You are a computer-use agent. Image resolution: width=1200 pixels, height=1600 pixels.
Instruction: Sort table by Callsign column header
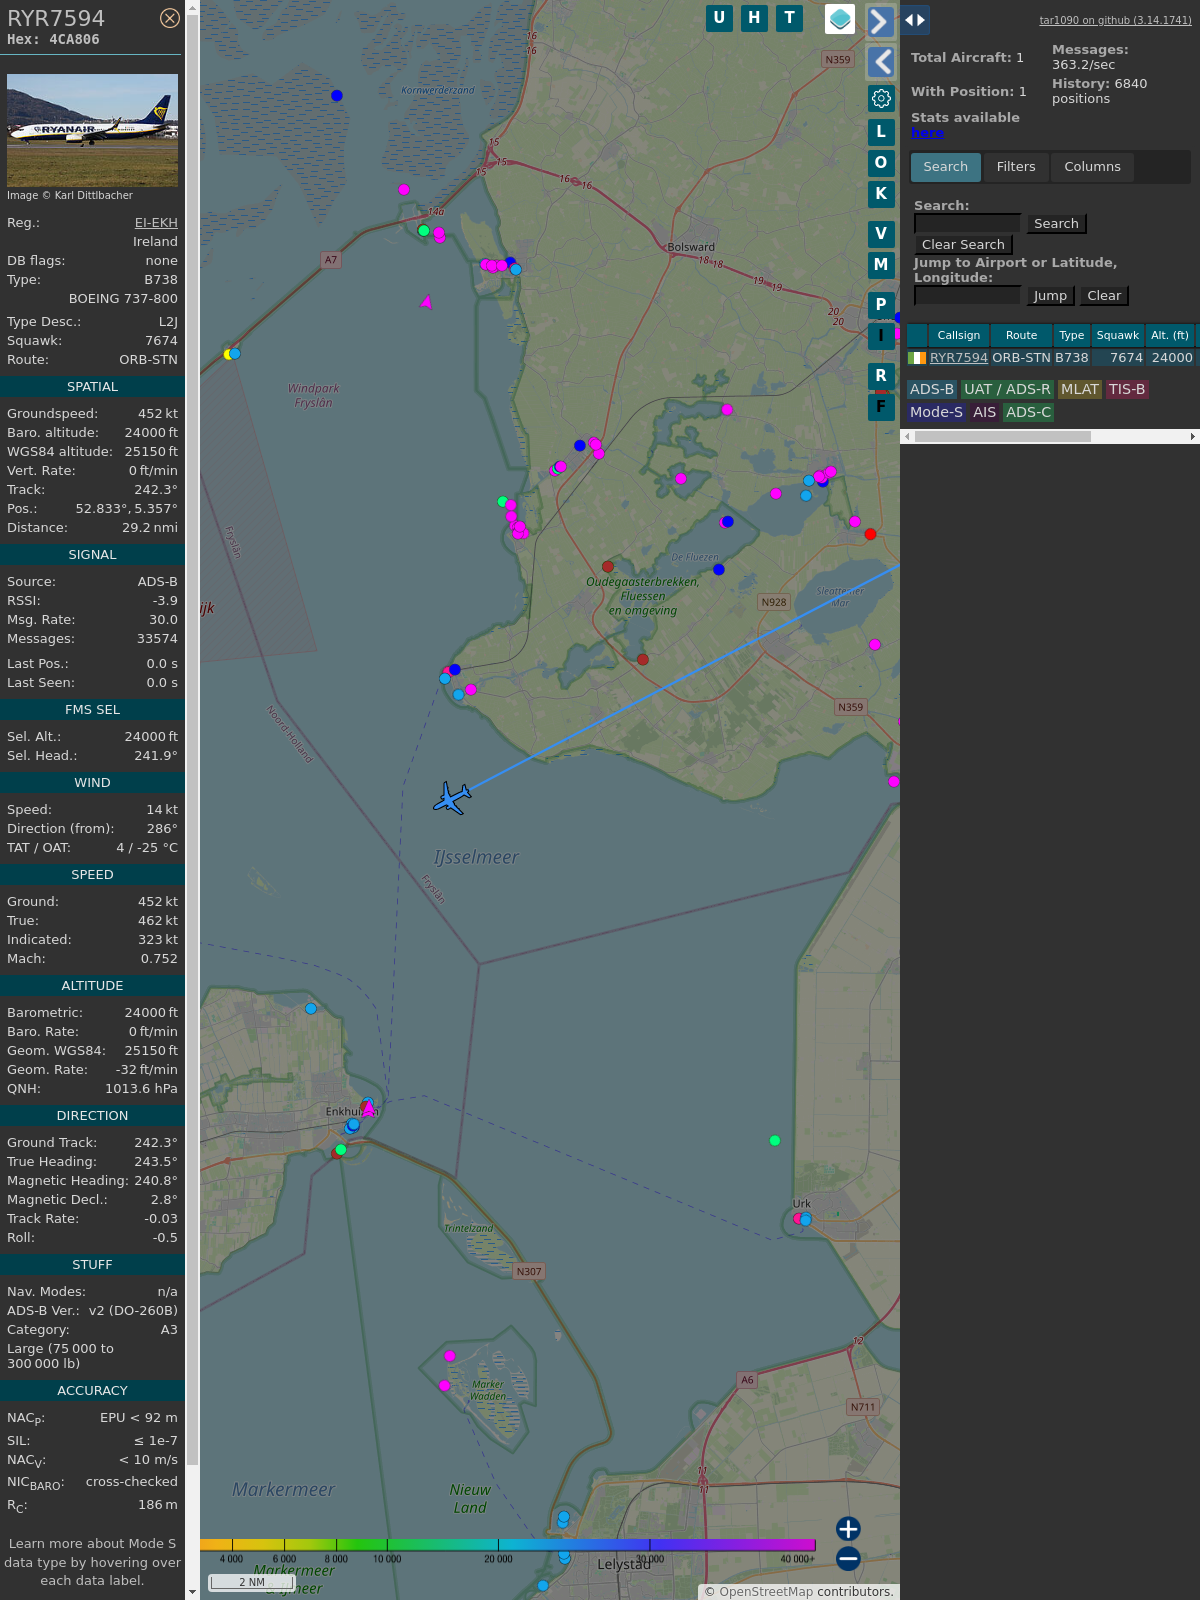click(x=958, y=336)
